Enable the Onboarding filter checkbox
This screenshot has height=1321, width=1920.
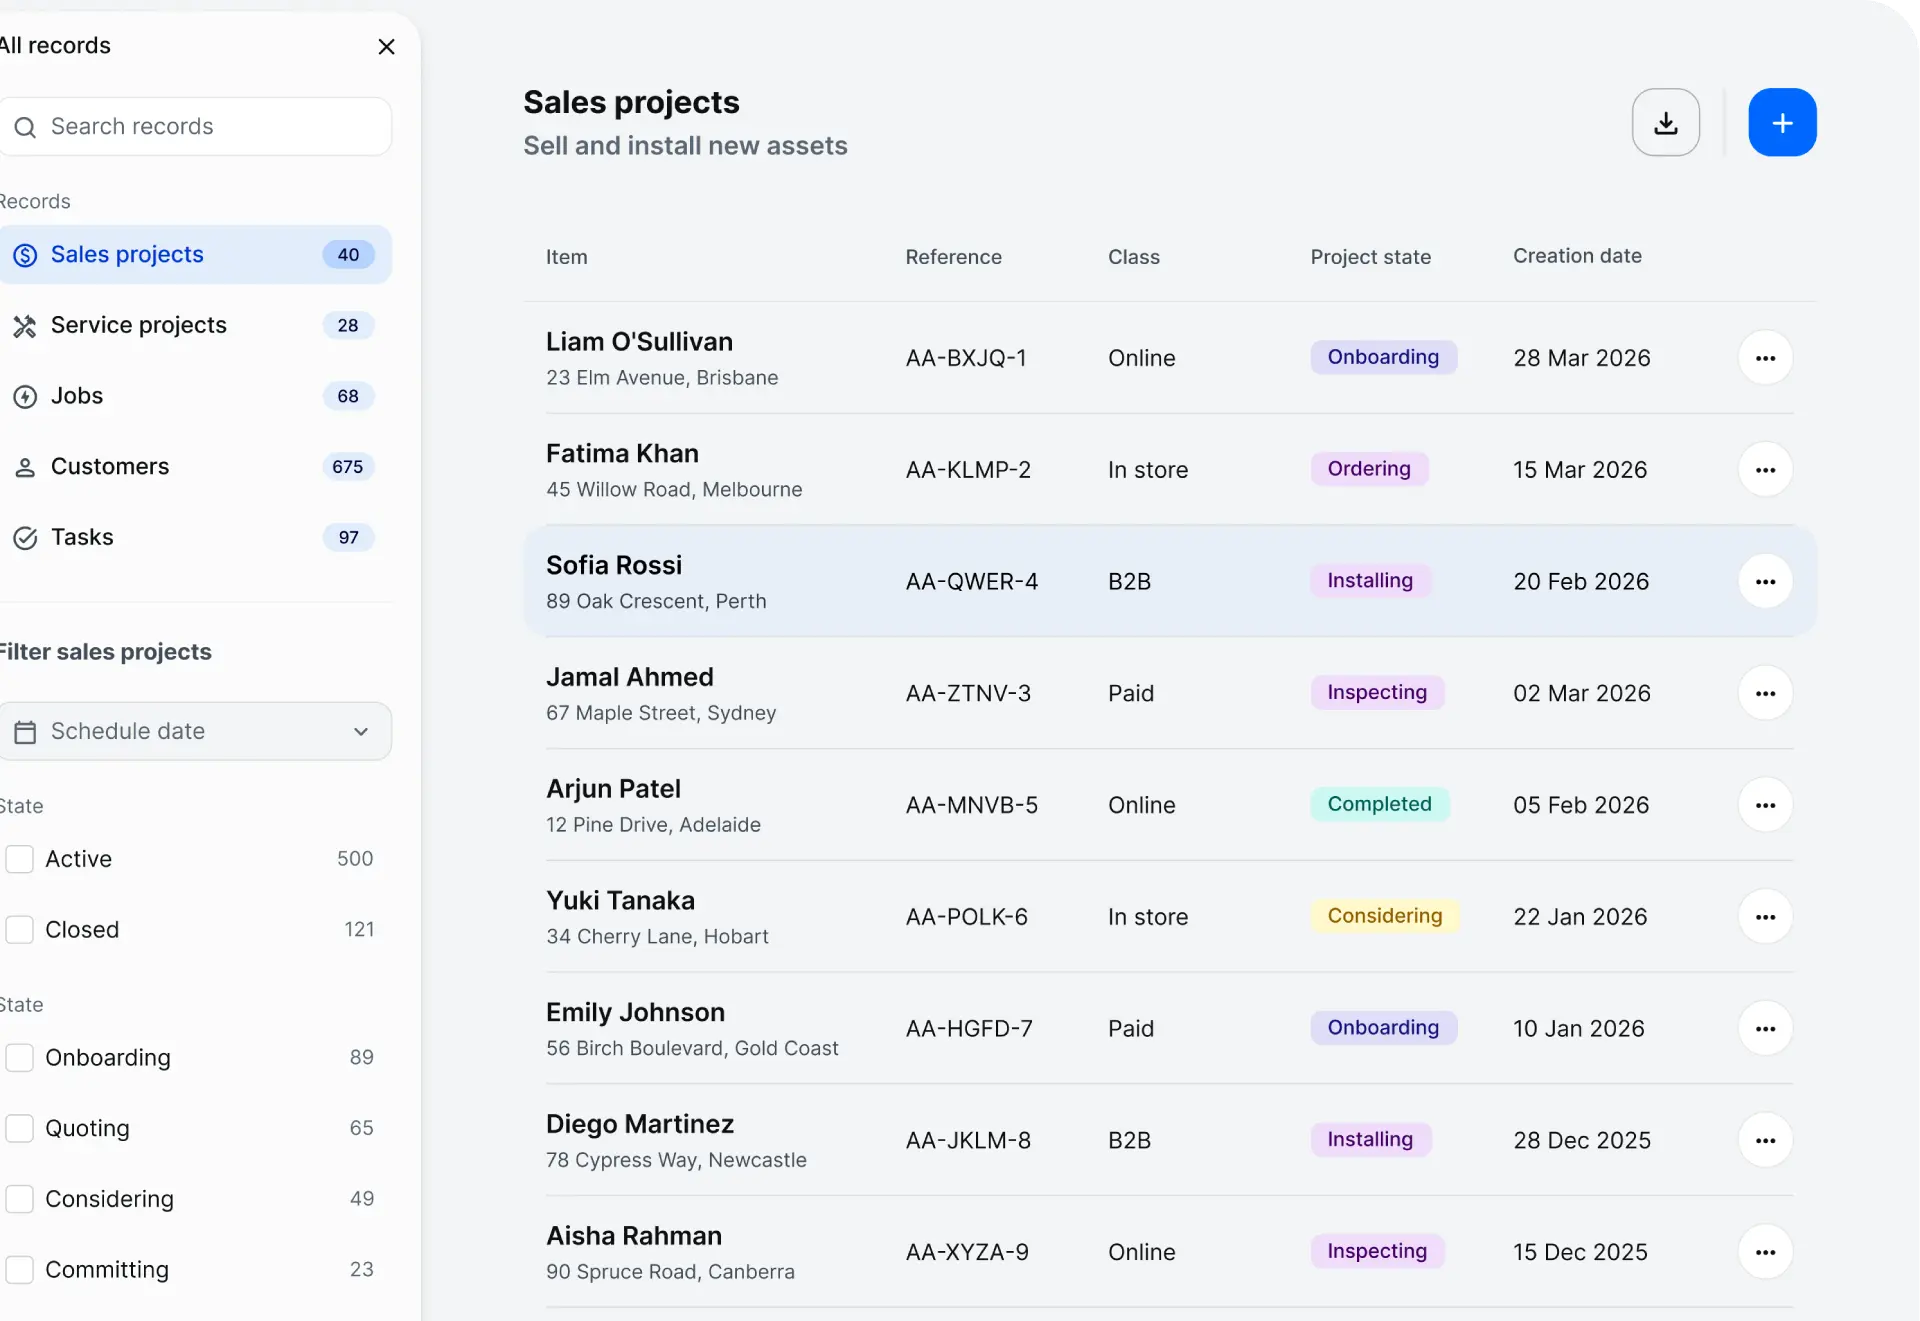pyautogui.click(x=20, y=1058)
